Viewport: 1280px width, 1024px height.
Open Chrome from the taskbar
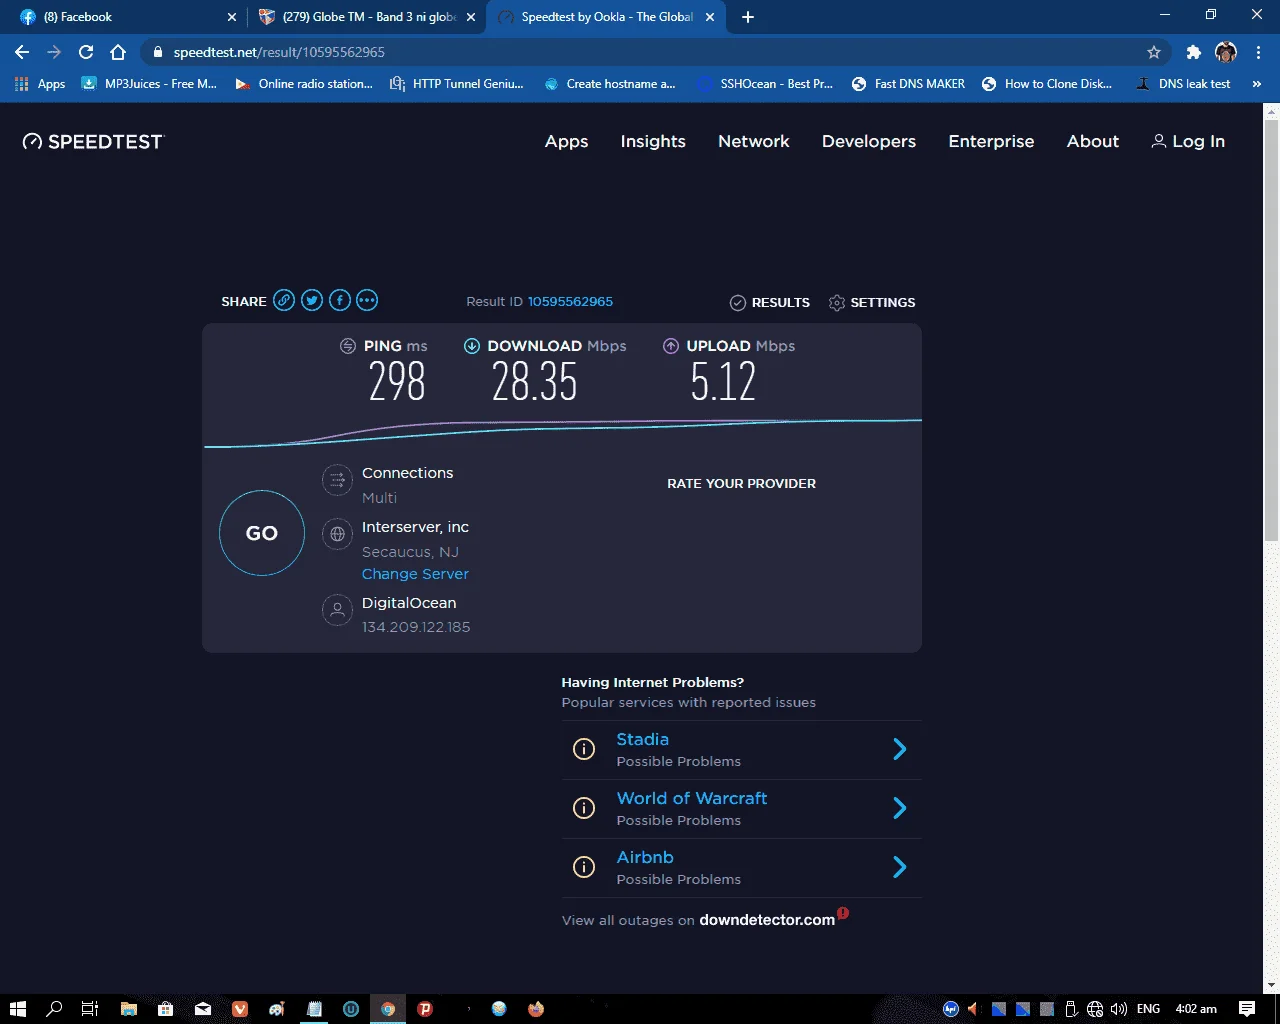388,1009
